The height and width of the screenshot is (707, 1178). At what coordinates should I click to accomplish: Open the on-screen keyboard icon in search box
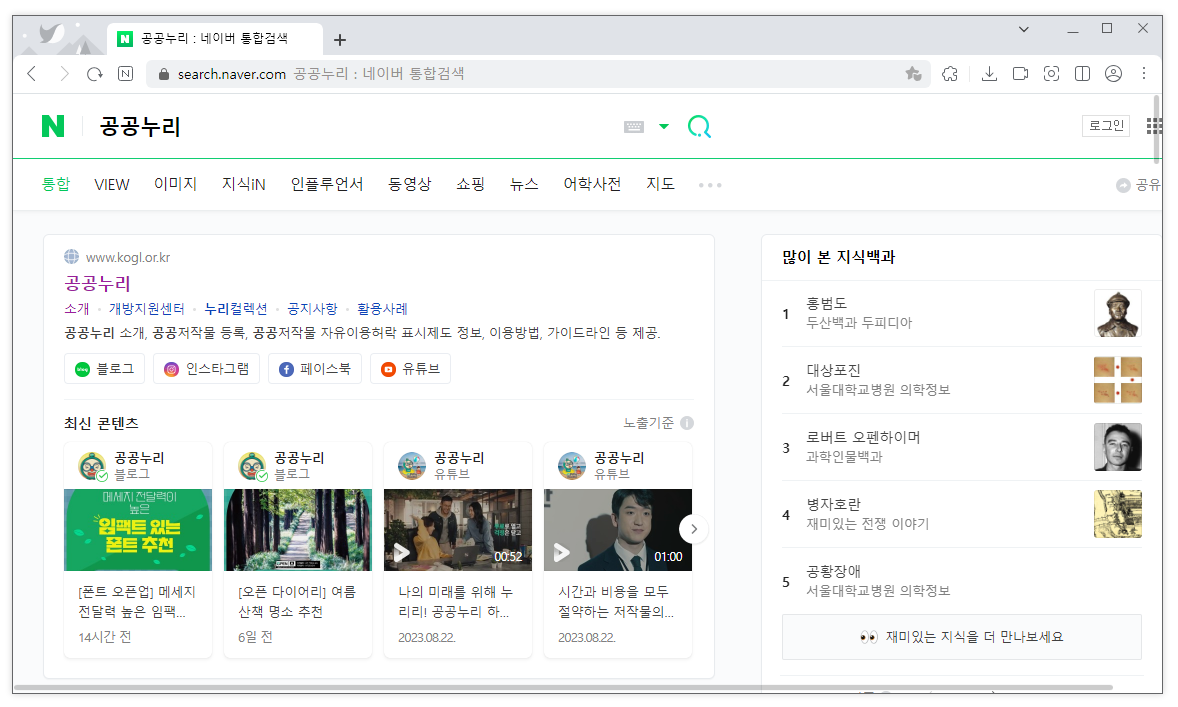click(633, 127)
